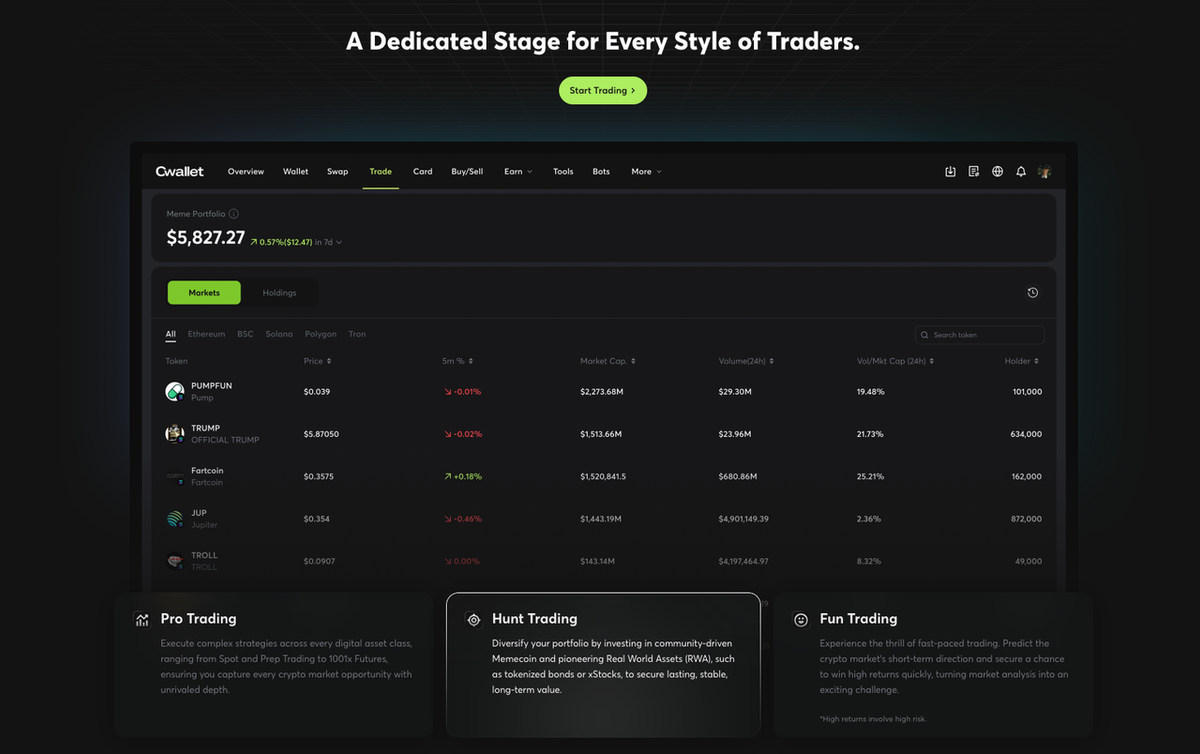
Task: Sort by Vol/Mkt Cap (24h) column
Action: click(x=895, y=361)
